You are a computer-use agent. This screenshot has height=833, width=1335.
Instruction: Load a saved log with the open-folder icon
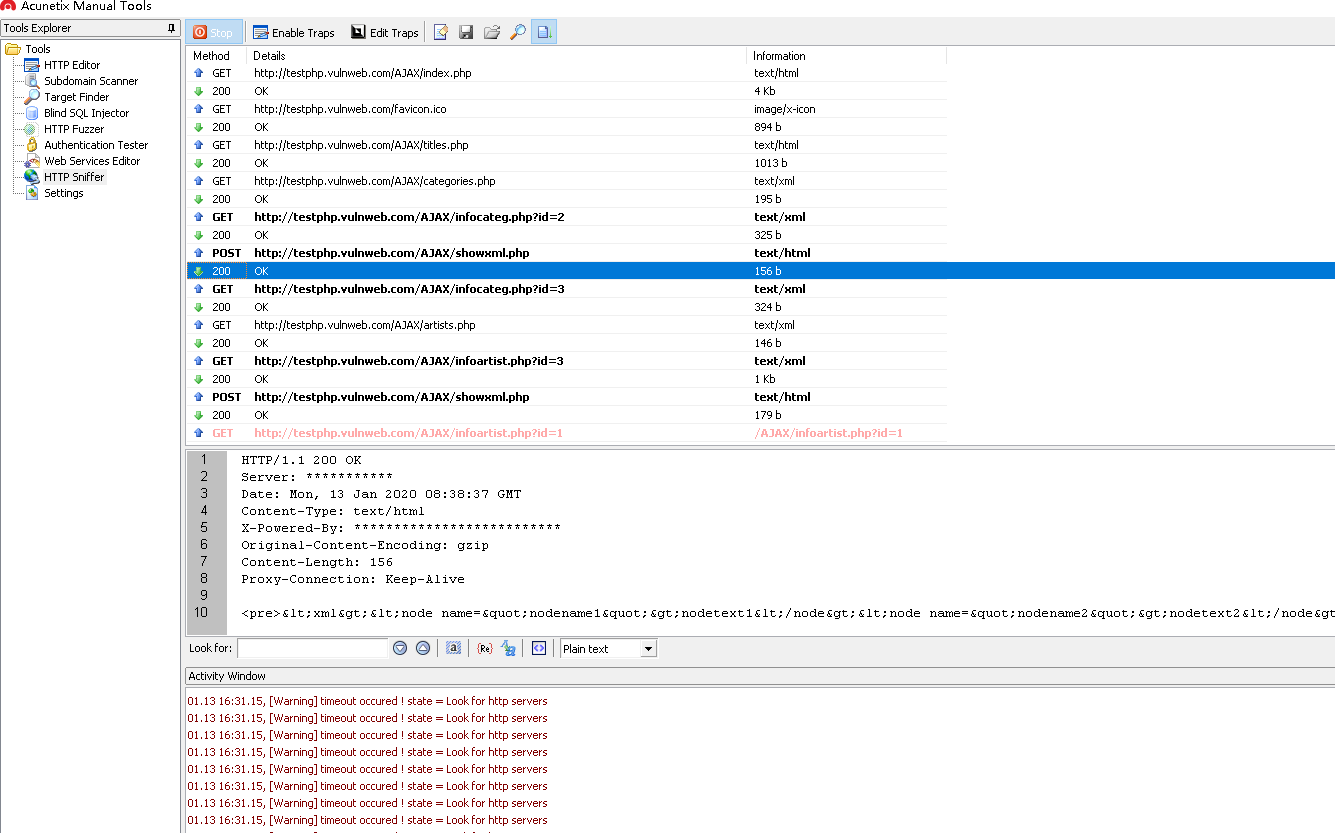[x=492, y=33]
